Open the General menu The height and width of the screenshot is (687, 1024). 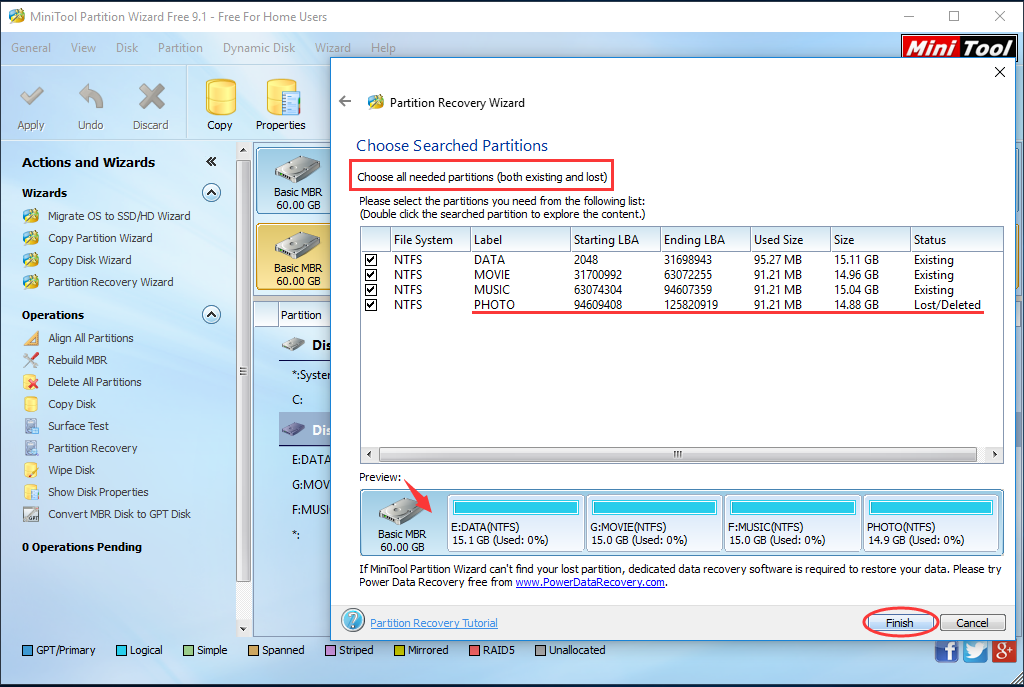(x=31, y=48)
